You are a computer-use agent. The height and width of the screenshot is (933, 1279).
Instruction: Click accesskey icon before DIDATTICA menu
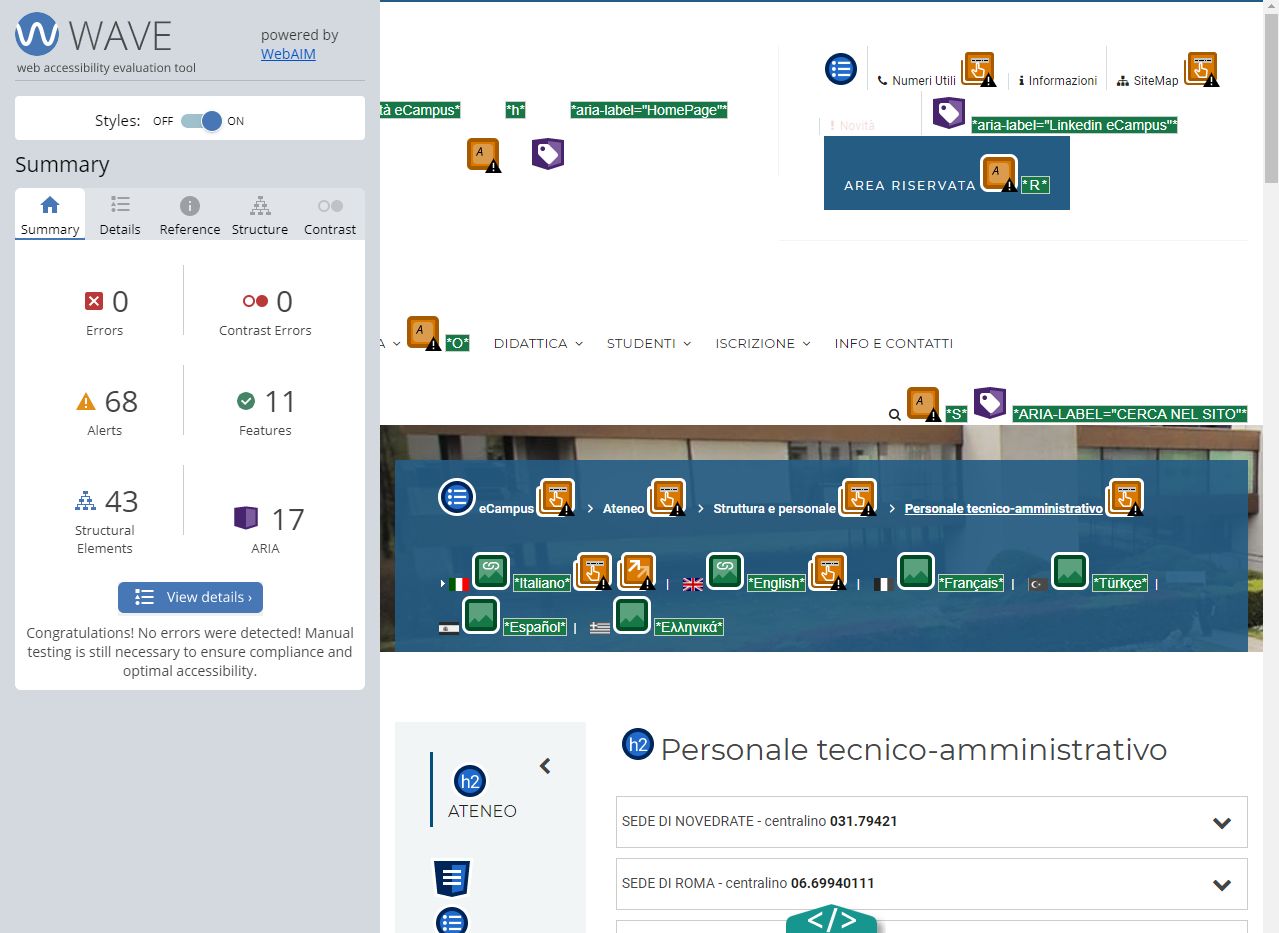[424, 334]
